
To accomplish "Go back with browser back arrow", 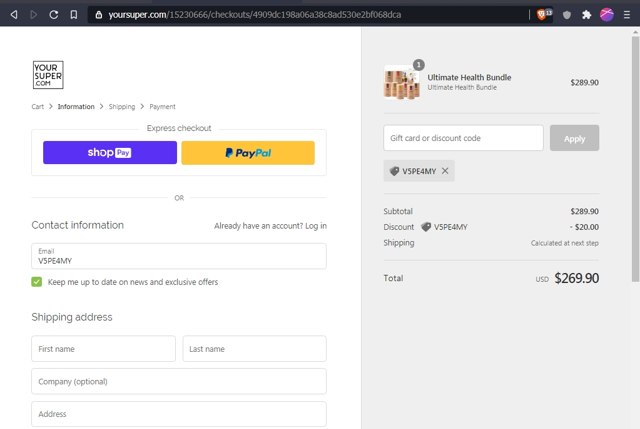I will click(14, 15).
